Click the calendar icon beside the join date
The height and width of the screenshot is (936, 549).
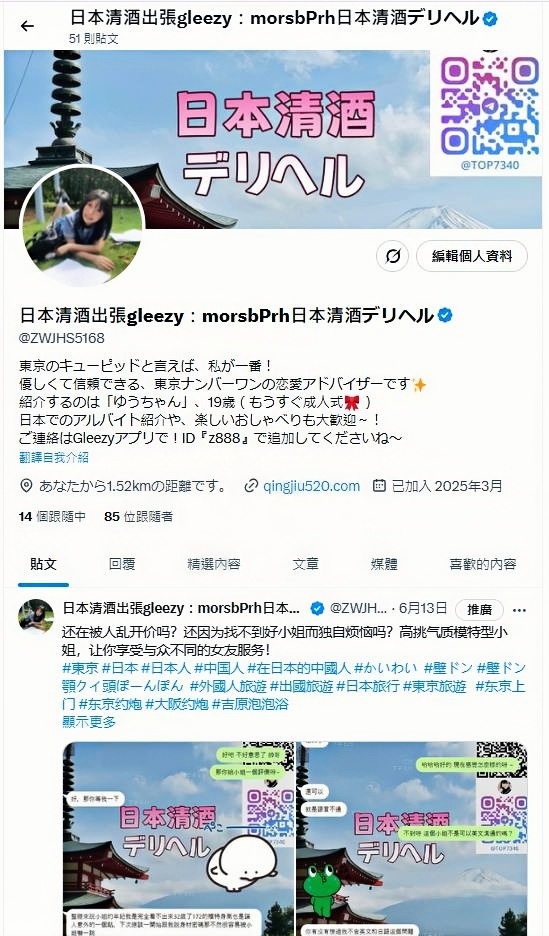[x=379, y=485]
